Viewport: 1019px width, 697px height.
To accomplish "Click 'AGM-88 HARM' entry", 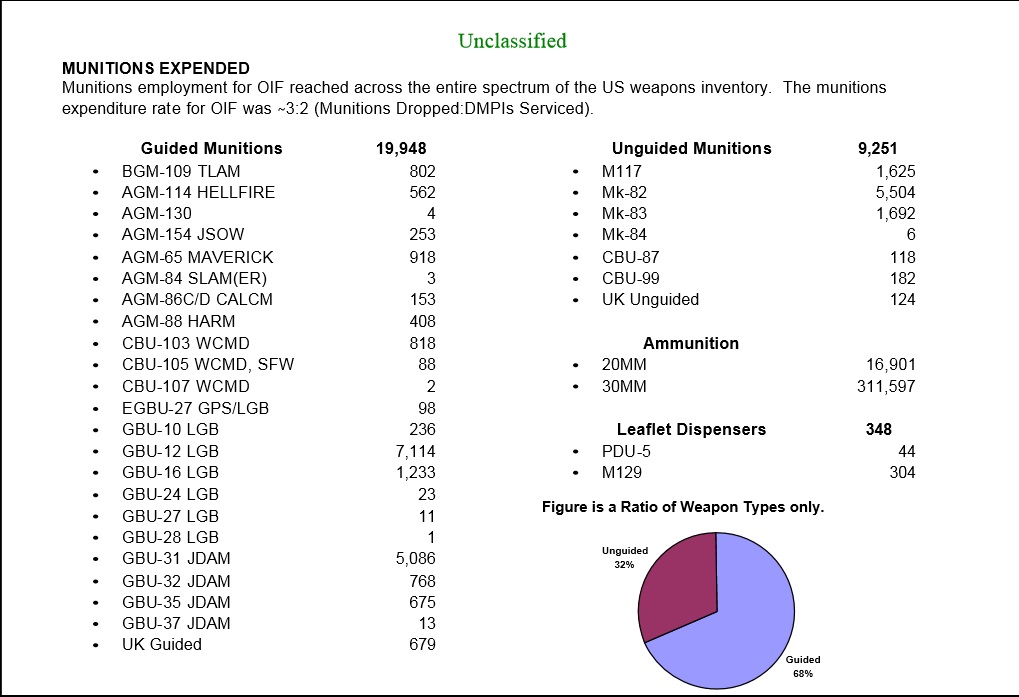I will [178, 322].
